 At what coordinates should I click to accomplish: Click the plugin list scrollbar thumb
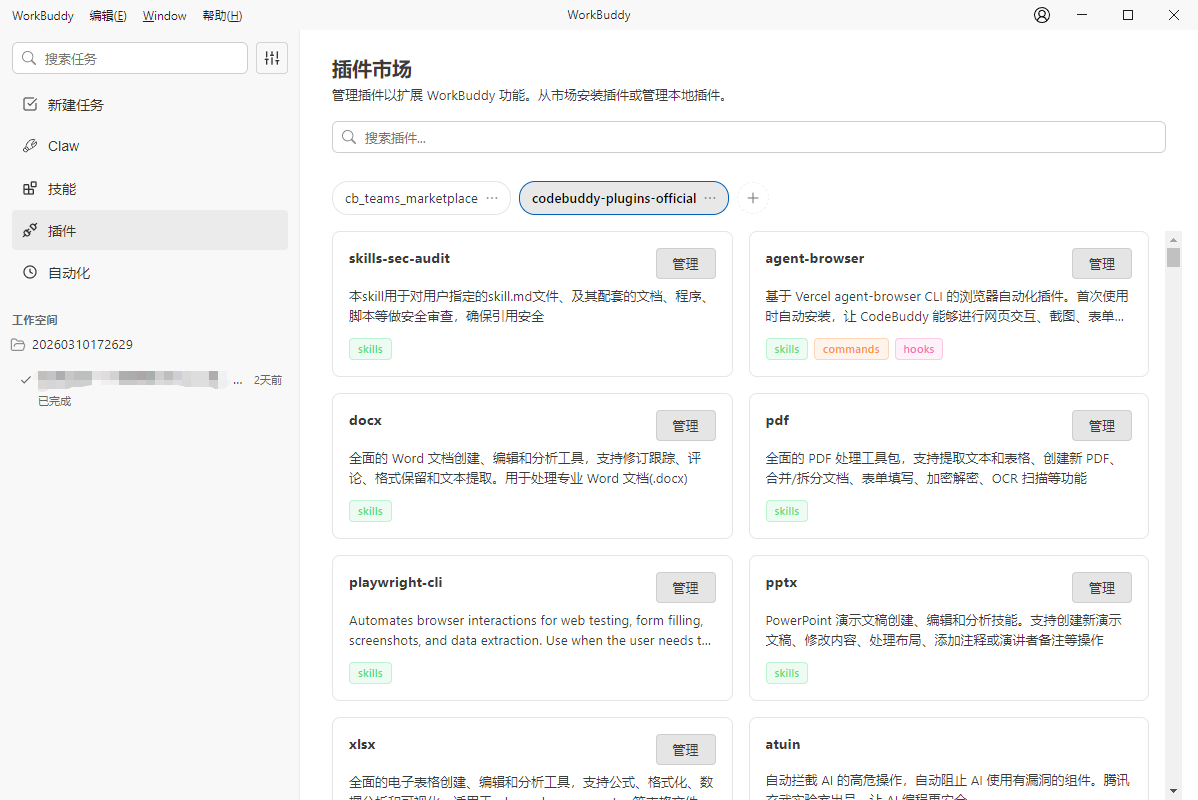(x=1174, y=257)
